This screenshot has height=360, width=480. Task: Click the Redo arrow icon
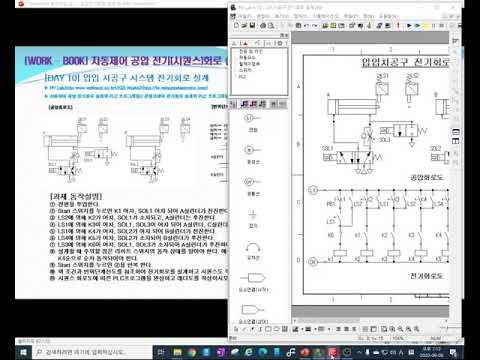[315, 25]
